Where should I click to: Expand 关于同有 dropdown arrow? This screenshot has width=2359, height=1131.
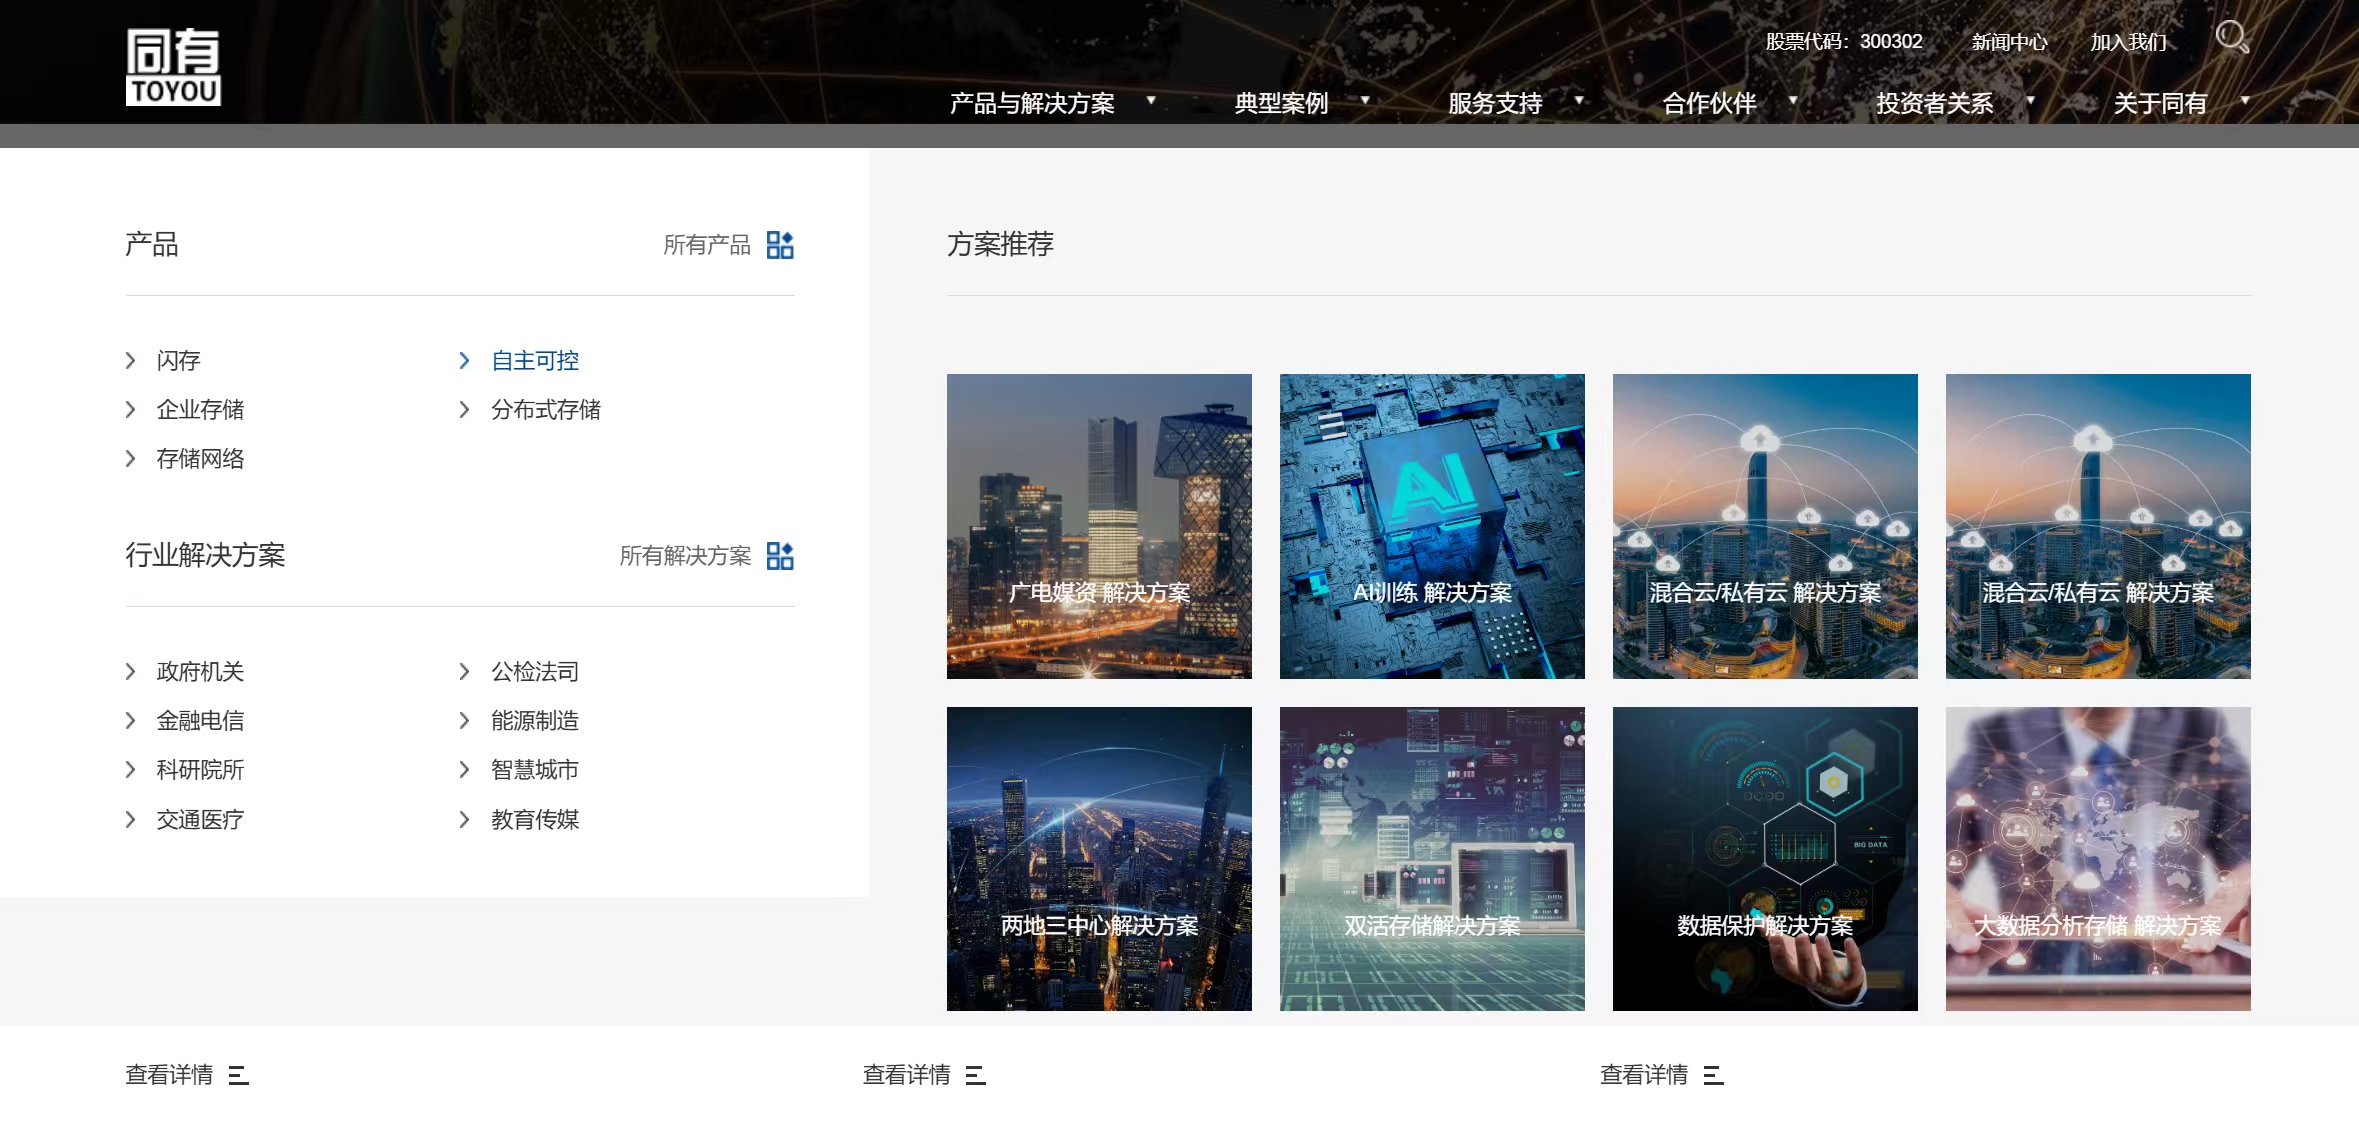(2245, 100)
